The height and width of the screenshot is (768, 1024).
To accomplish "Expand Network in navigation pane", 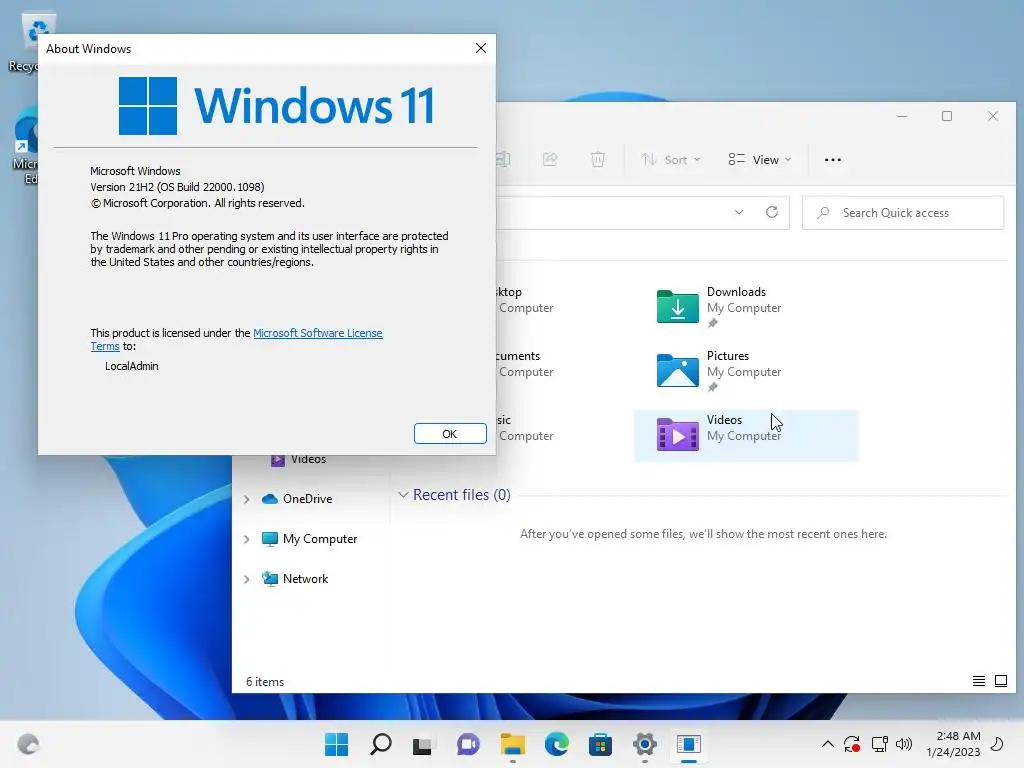I will [x=247, y=579].
